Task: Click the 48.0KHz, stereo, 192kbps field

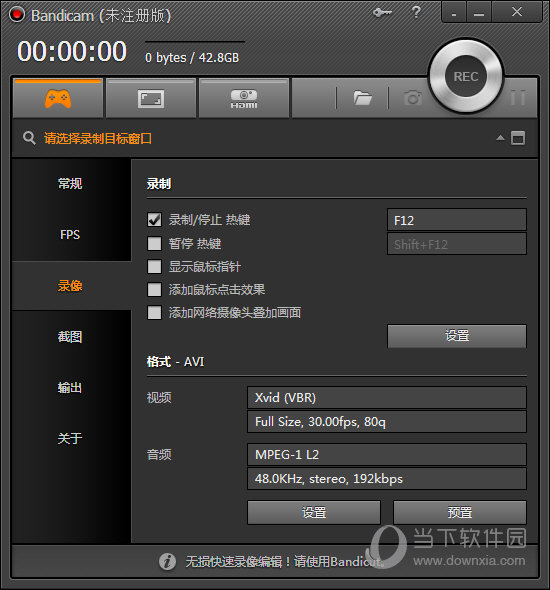Action: 387,479
